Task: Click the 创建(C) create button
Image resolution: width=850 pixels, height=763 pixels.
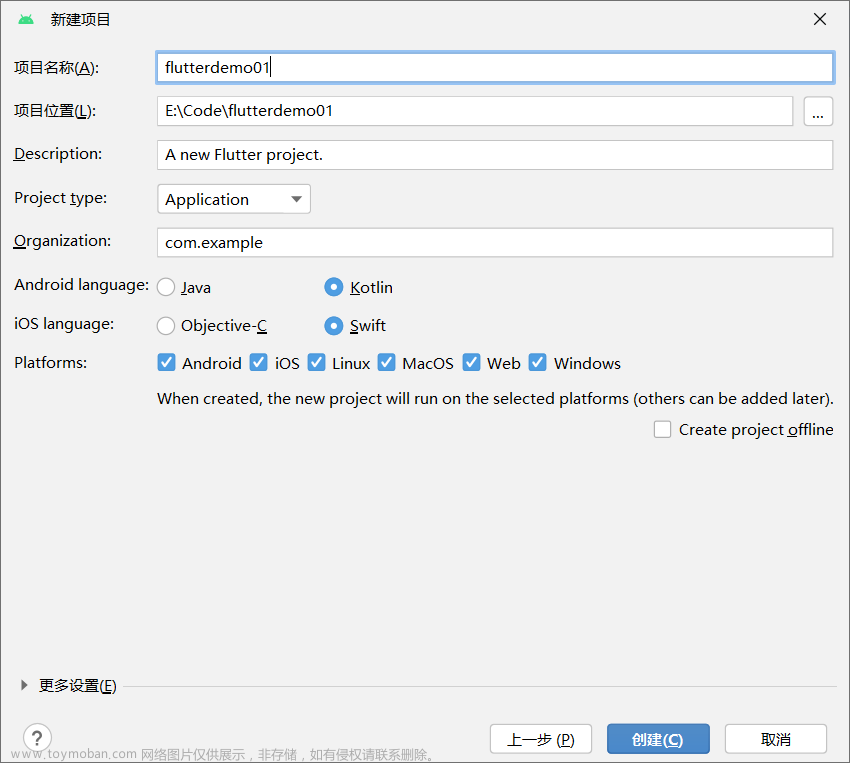Action: pos(658,739)
